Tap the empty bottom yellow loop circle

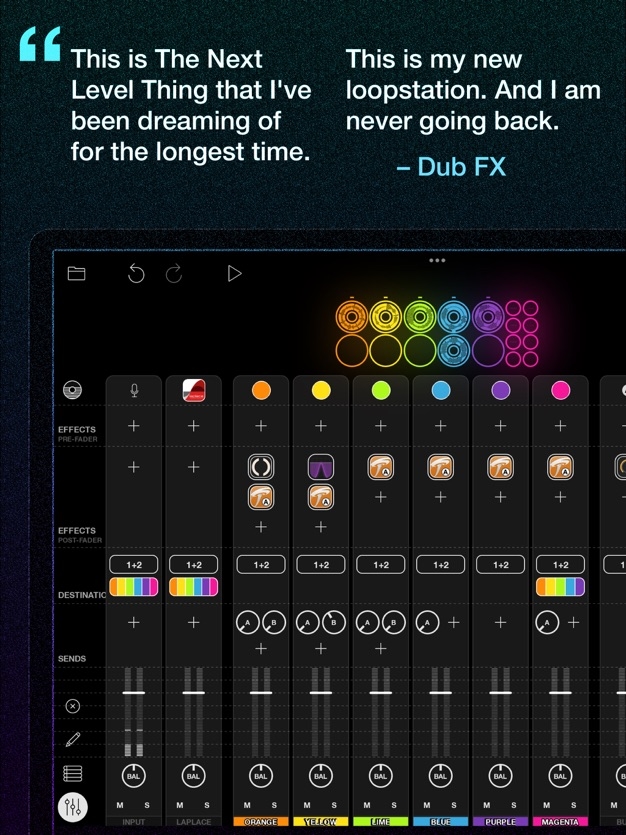coord(386,351)
